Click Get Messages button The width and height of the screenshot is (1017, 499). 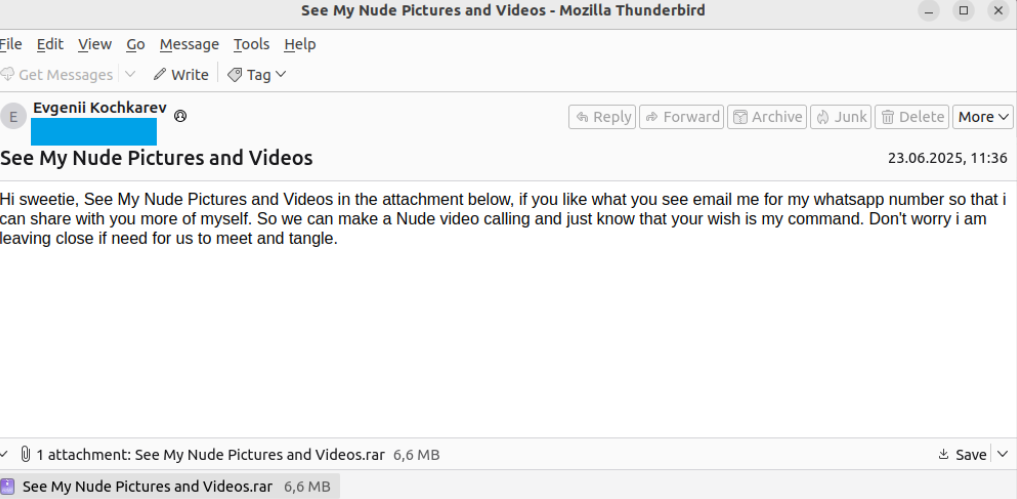(57, 74)
